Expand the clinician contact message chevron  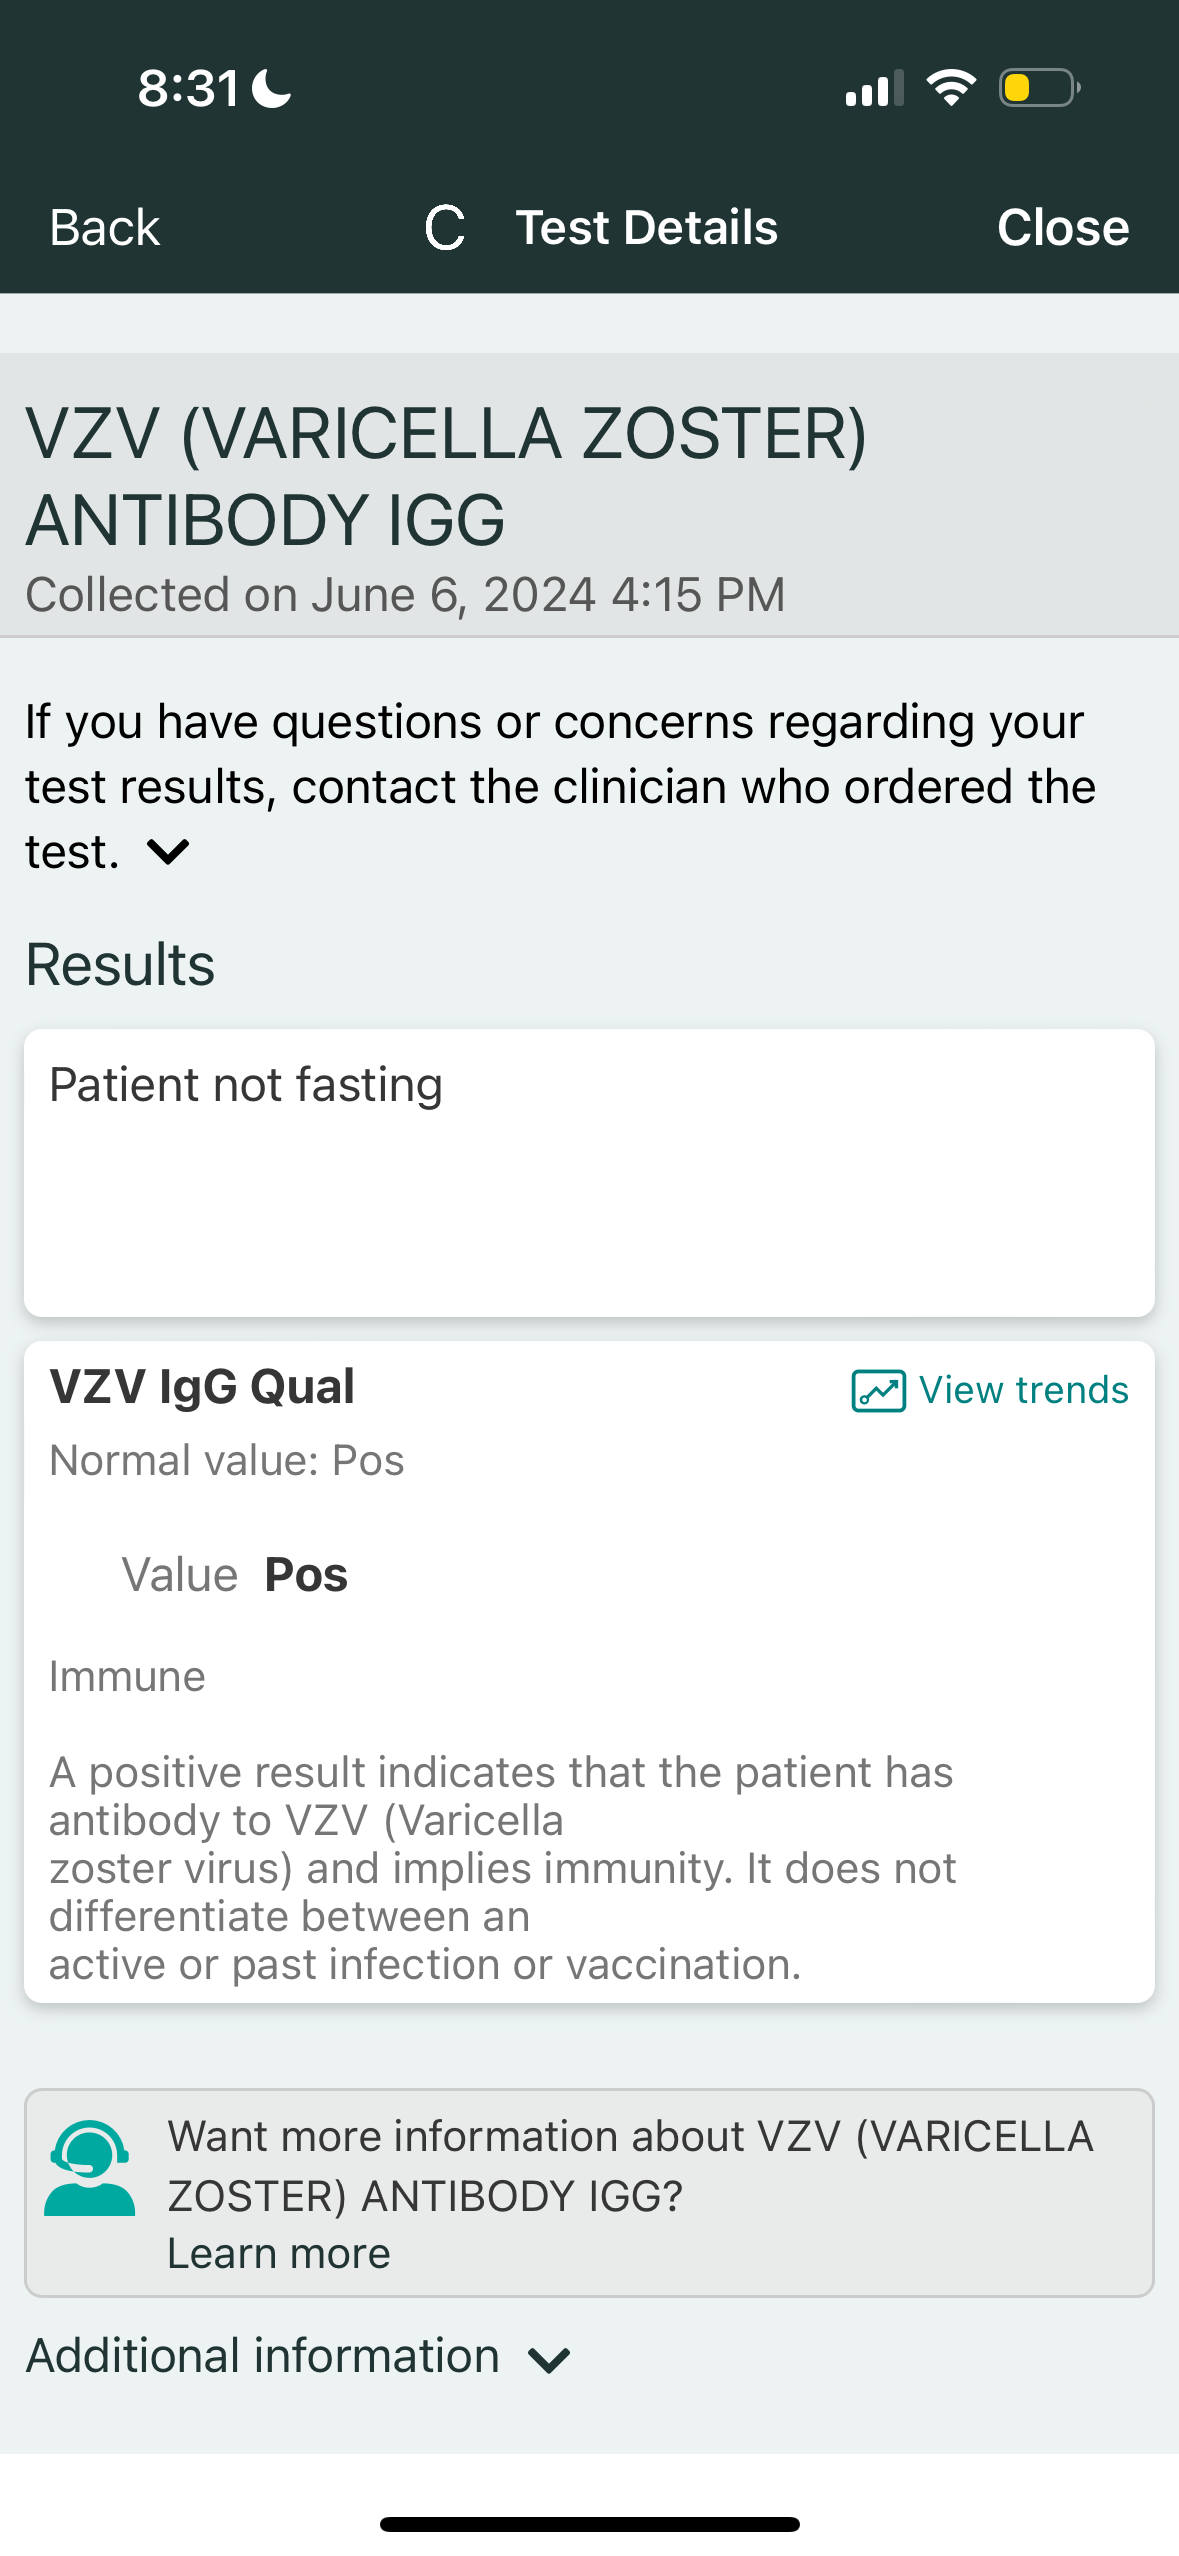(168, 852)
